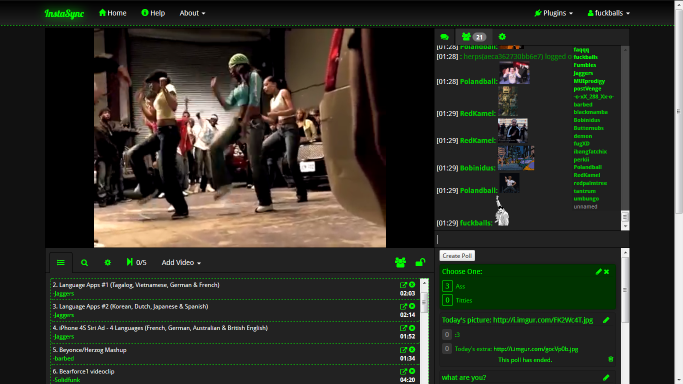
Task: Go to Home page
Action: (x=113, y=13)
